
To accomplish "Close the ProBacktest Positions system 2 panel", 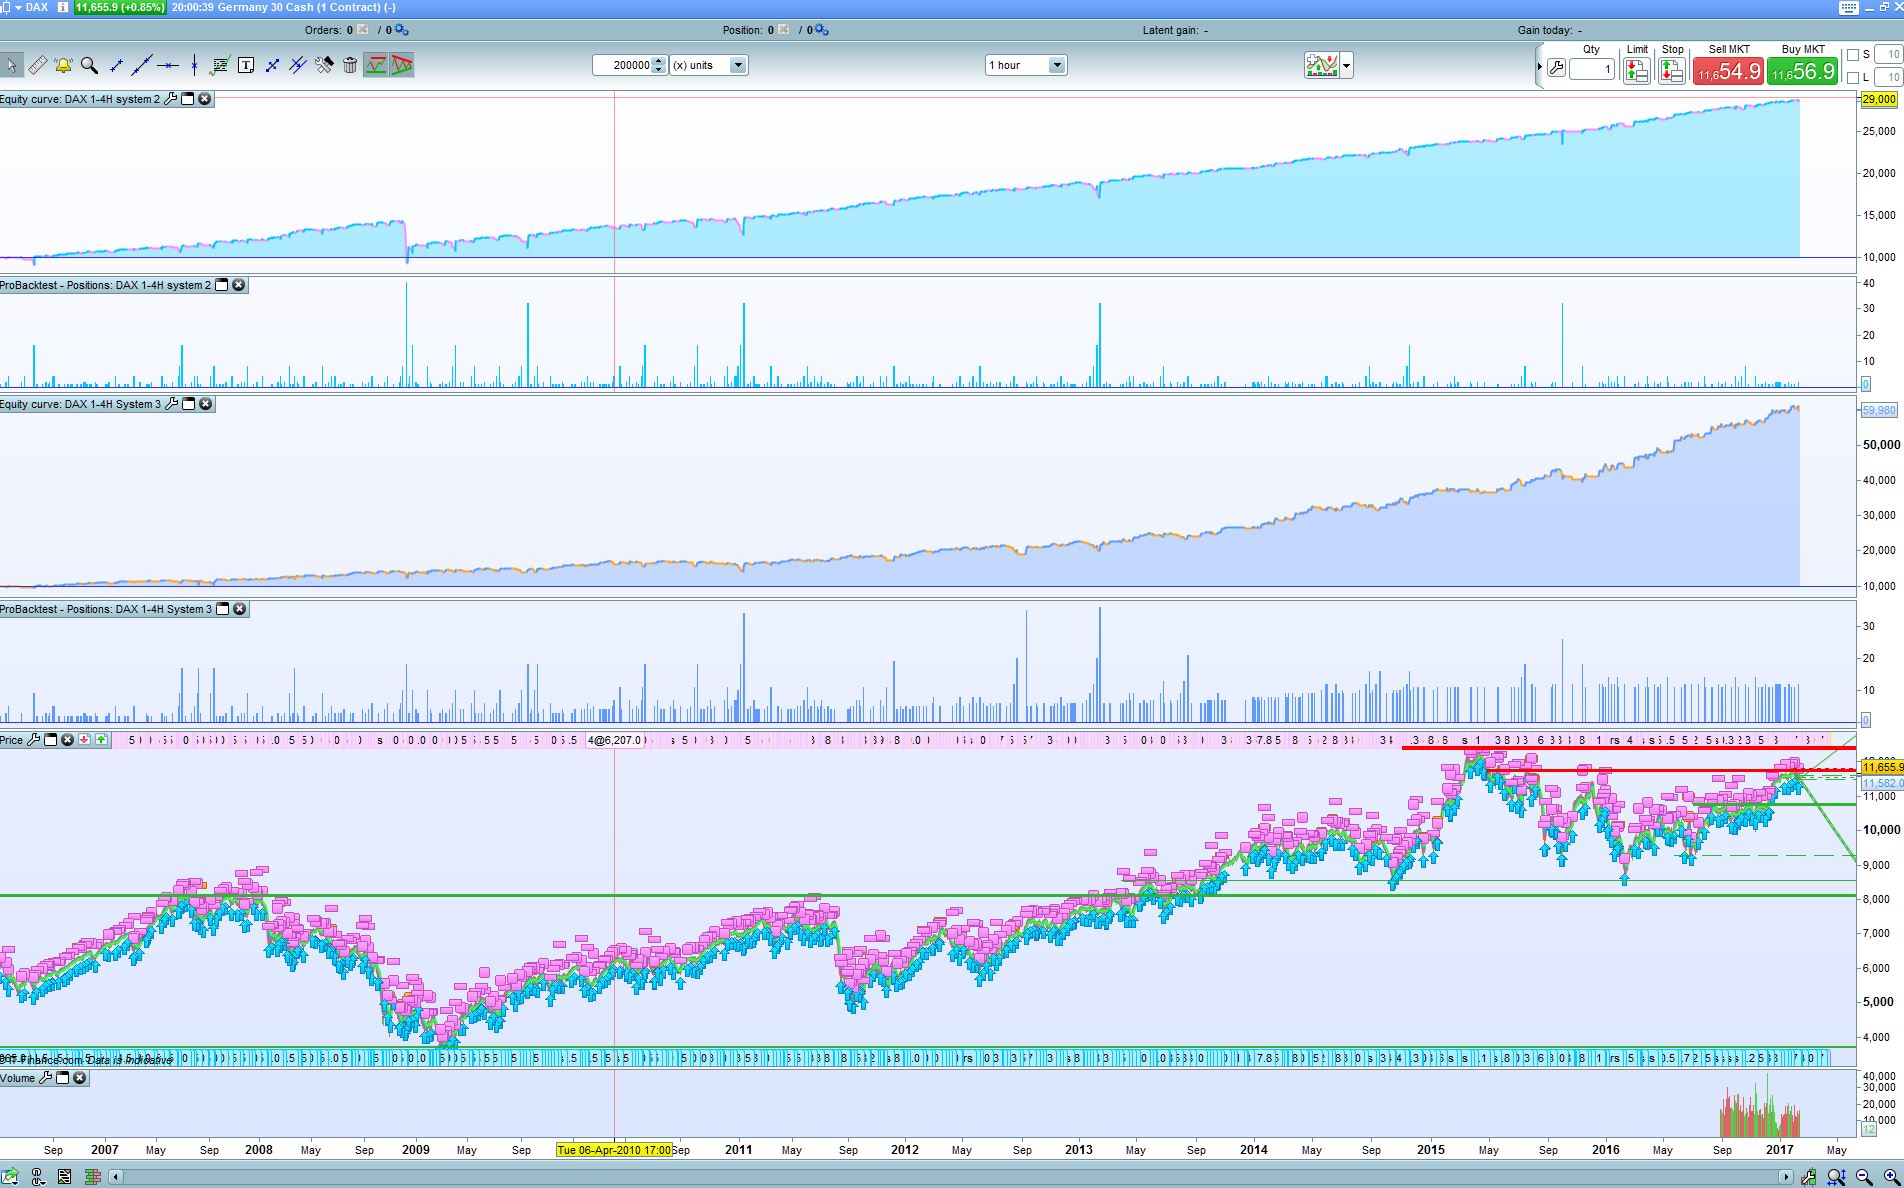I will 238,285.
